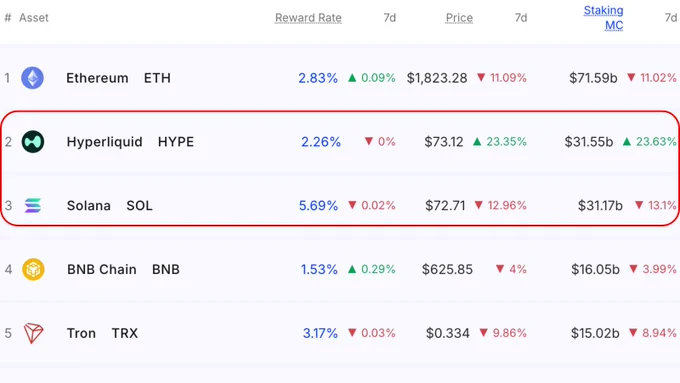Click the $0.334 Tron price
This screenshot has width=680, height=383.
coord(448,333)
